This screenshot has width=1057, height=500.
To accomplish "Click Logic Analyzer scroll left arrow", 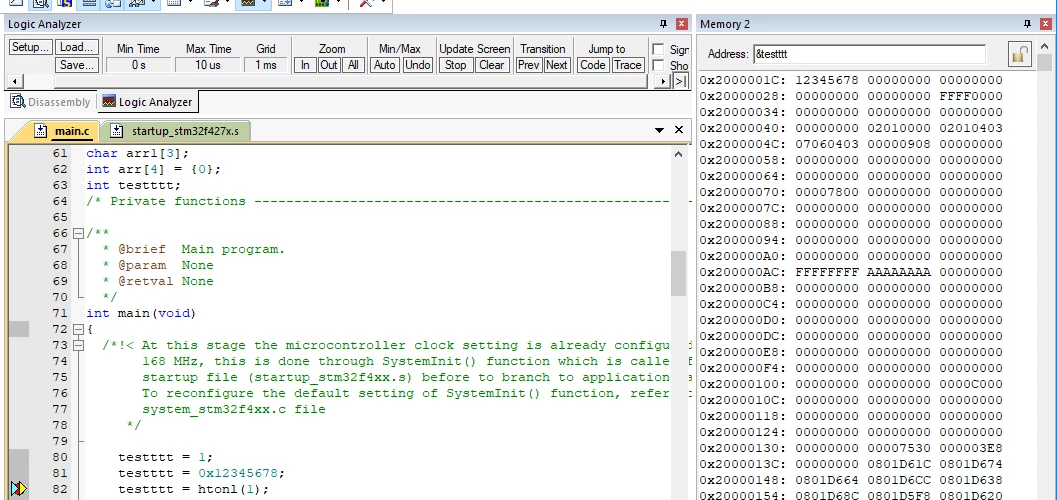I will (x=13, y=82).
